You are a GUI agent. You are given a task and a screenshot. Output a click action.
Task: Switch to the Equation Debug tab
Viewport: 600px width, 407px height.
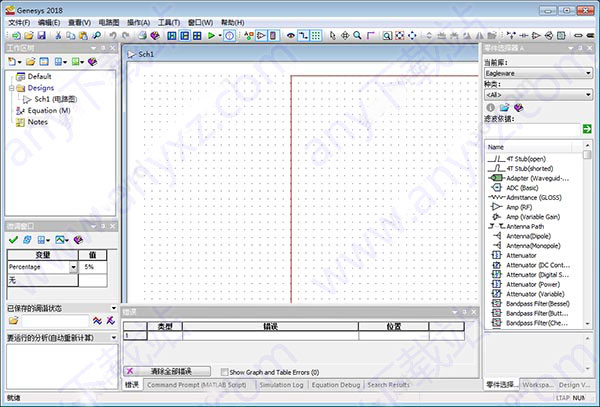(336, 385)
